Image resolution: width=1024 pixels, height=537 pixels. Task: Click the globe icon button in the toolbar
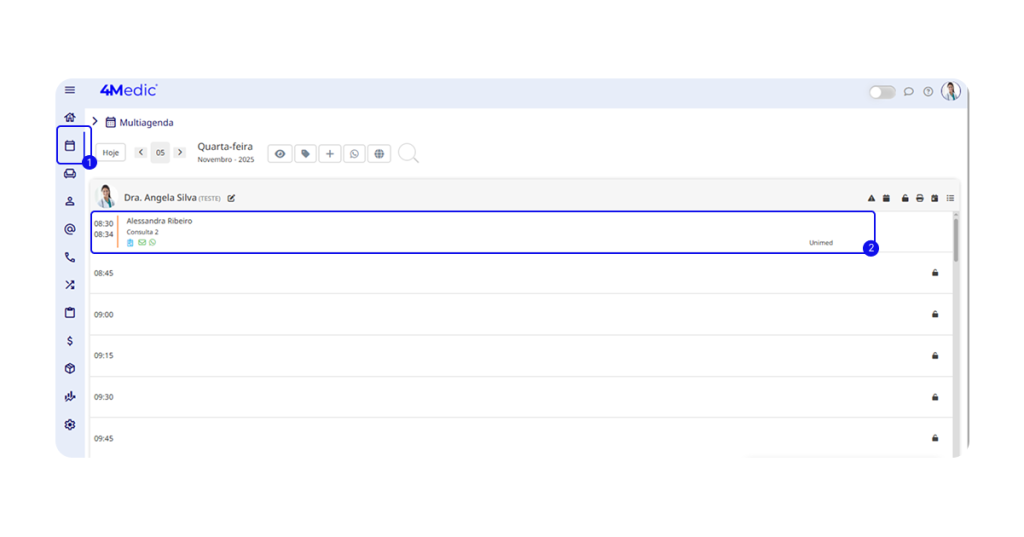[379, 154]
